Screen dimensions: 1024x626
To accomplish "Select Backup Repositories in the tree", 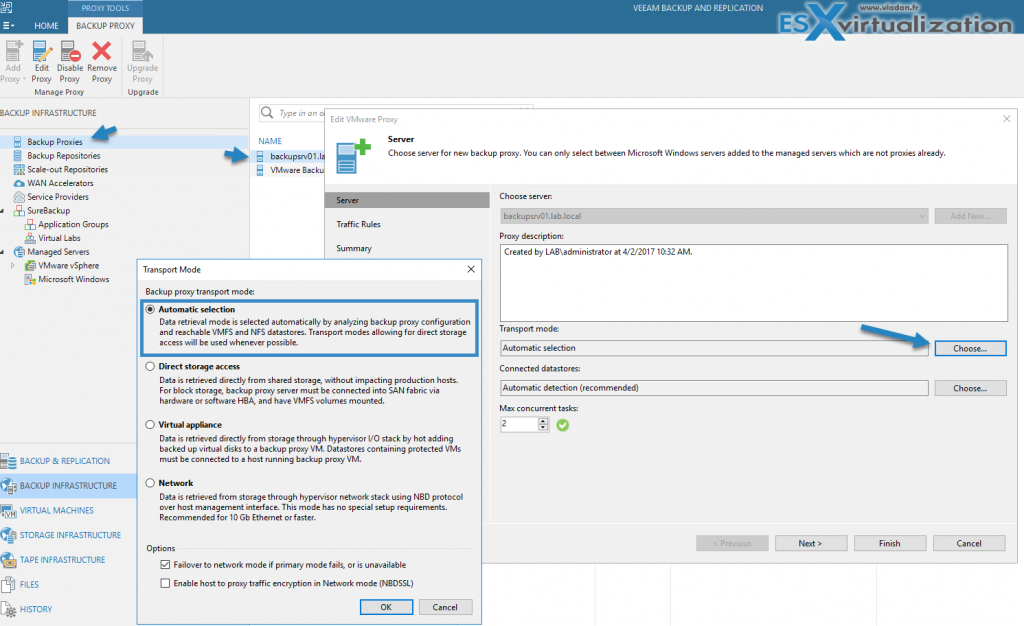I will (x=63, y=156).
